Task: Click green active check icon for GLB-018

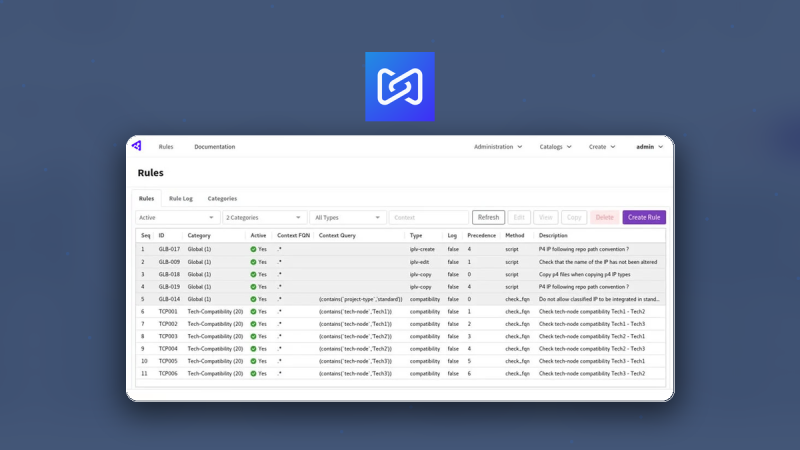Action: click(x=253, y=274)
